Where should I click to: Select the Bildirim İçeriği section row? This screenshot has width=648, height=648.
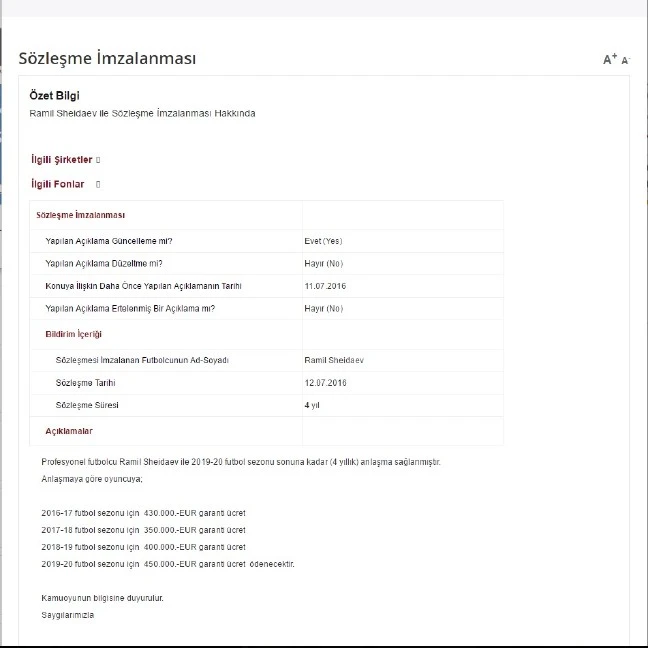click(x=73, y=334)
